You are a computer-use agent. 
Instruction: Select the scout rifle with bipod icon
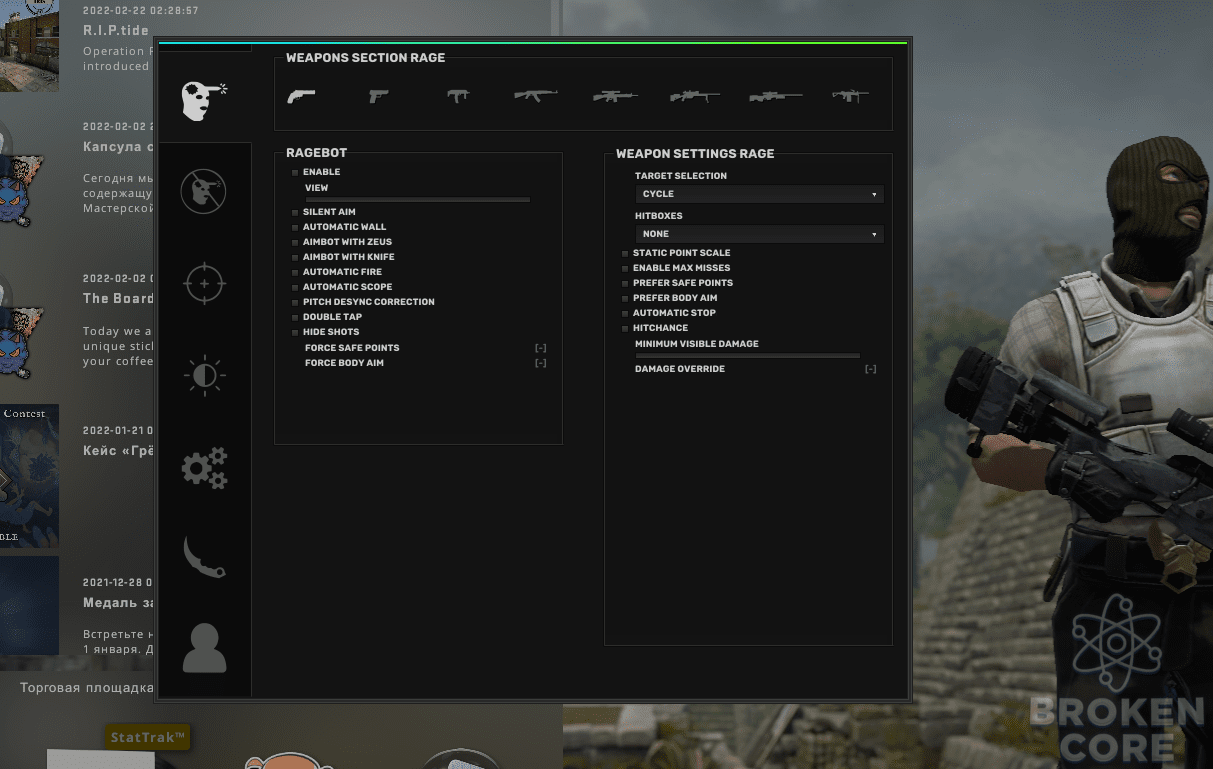pos(695,96)
